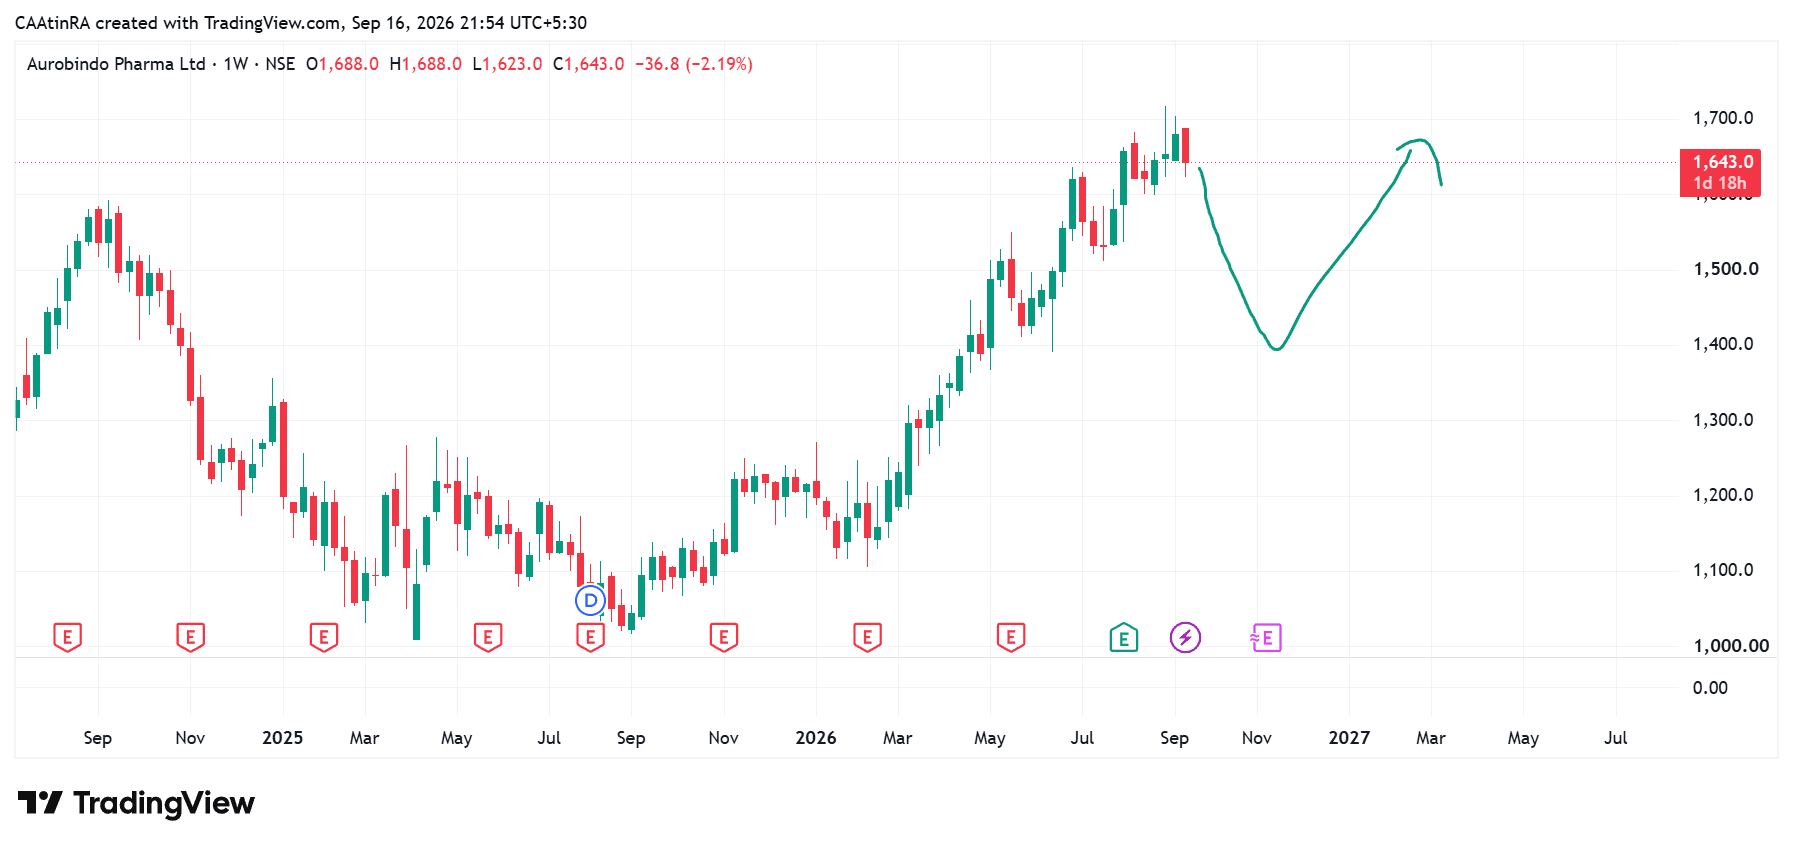
Task: Click the 1,700.0 price axis label
Action: [1723, 118]
